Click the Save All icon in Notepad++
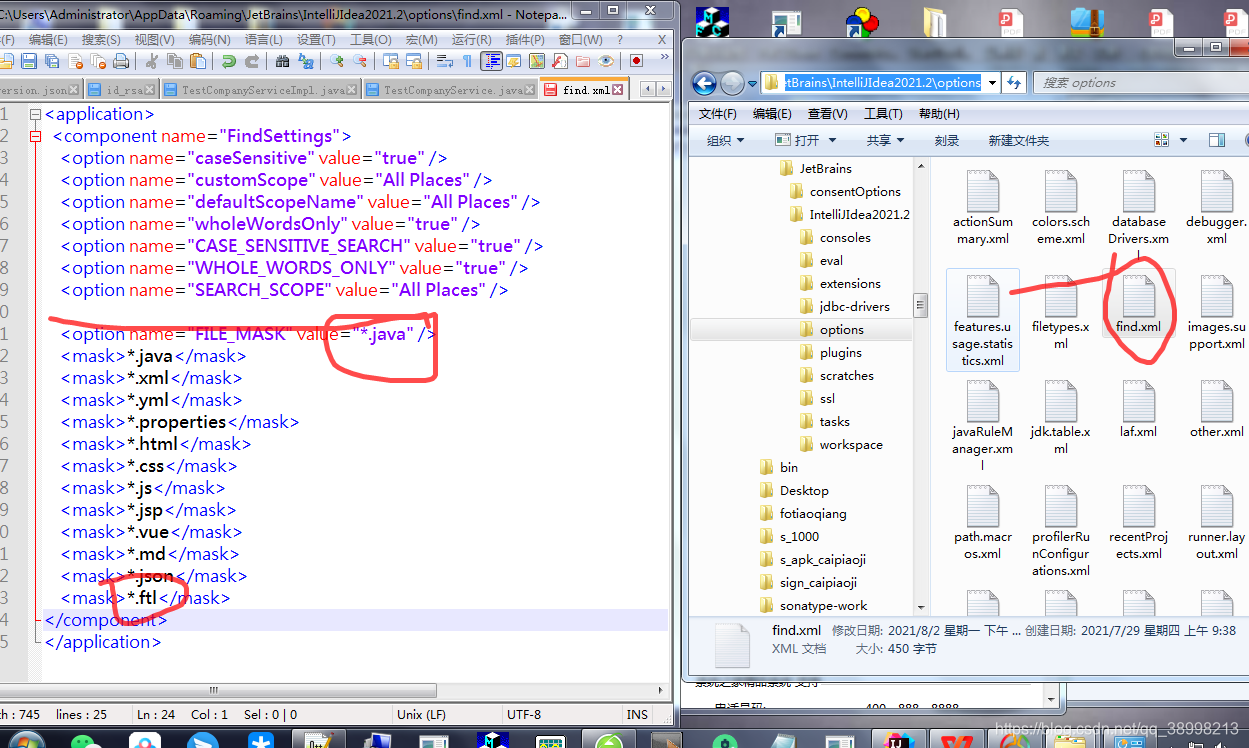Image resolution: width=1249 pixels, height=748 pixels. [52, 61]
